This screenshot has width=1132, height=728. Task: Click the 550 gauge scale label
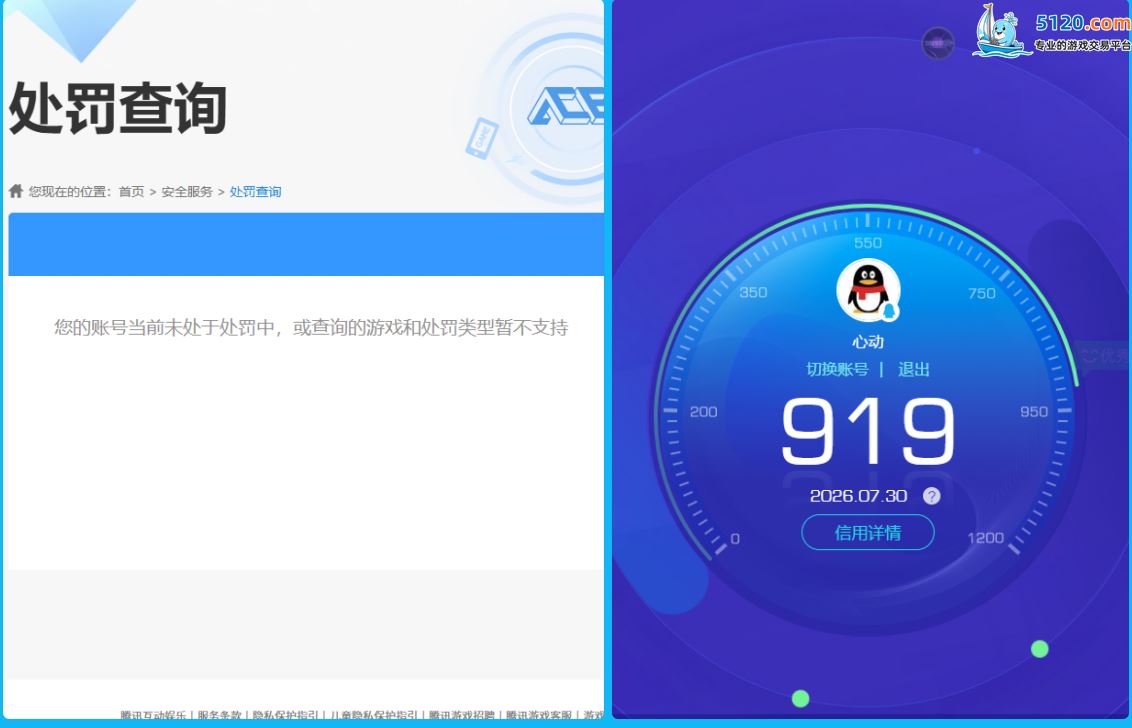click(868, 243)
